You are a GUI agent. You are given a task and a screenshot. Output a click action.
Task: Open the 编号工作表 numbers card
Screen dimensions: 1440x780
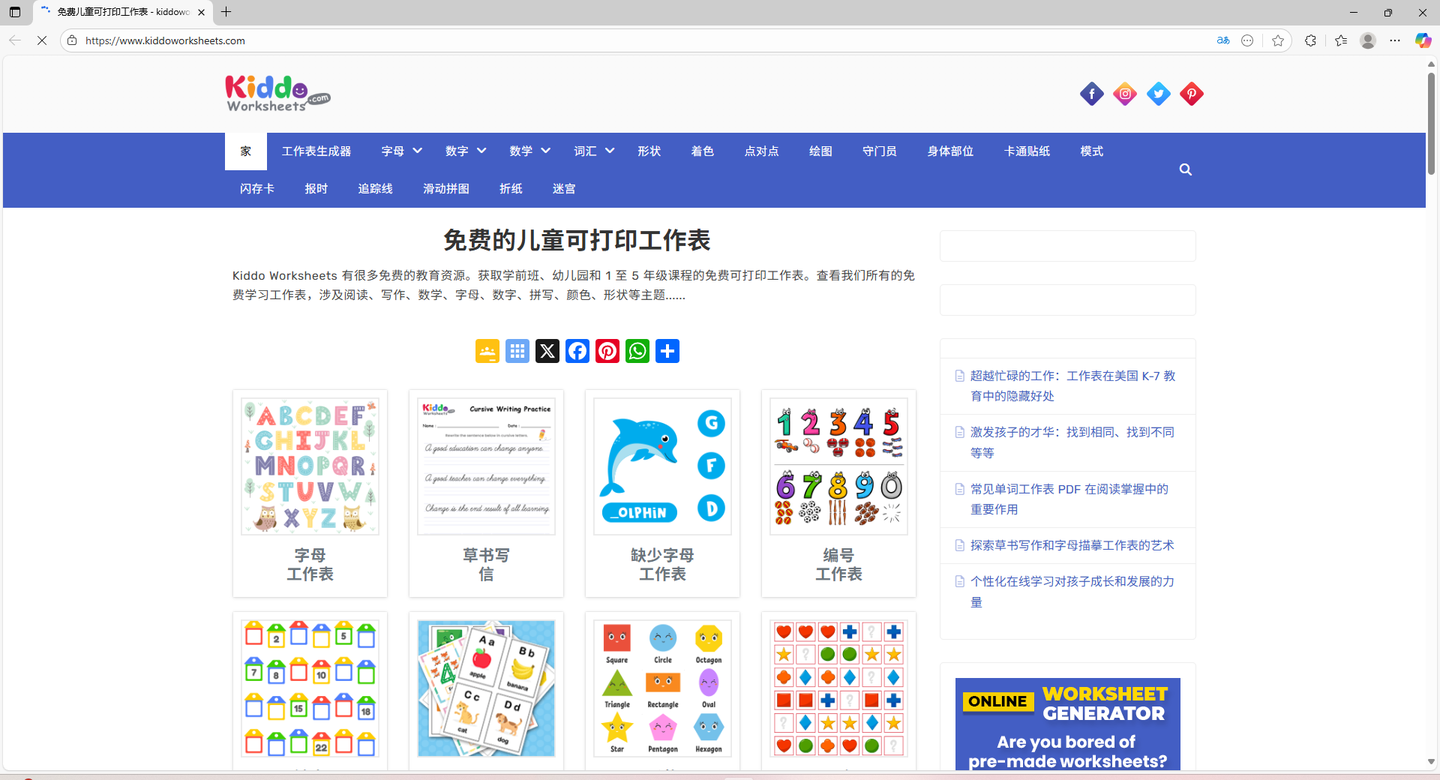click(x=838, y=493)
